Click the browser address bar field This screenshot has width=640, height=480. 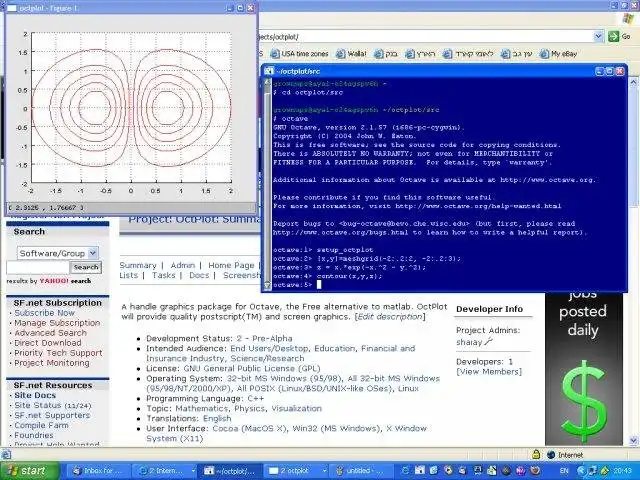pyautogui.click(x=424, y=37)
